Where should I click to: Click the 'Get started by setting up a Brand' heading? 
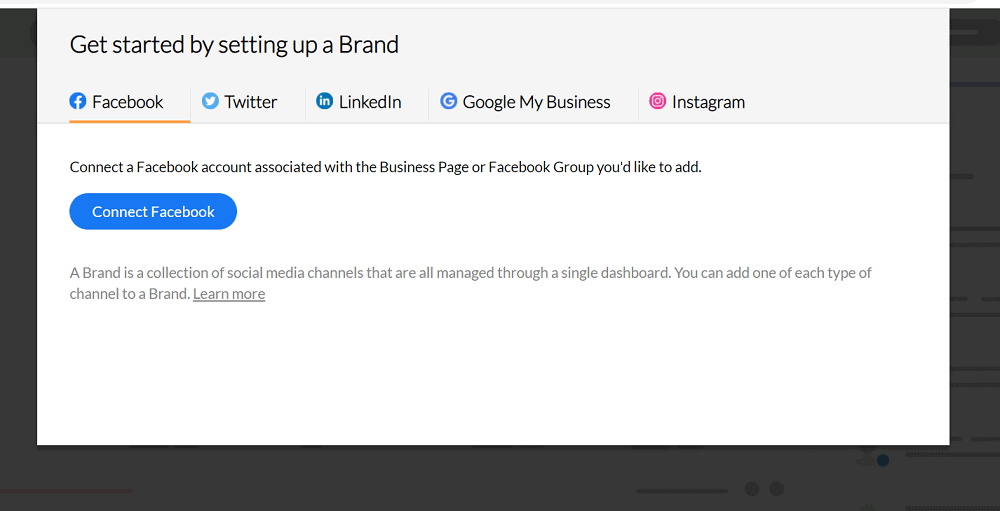[x=234, y=45]
